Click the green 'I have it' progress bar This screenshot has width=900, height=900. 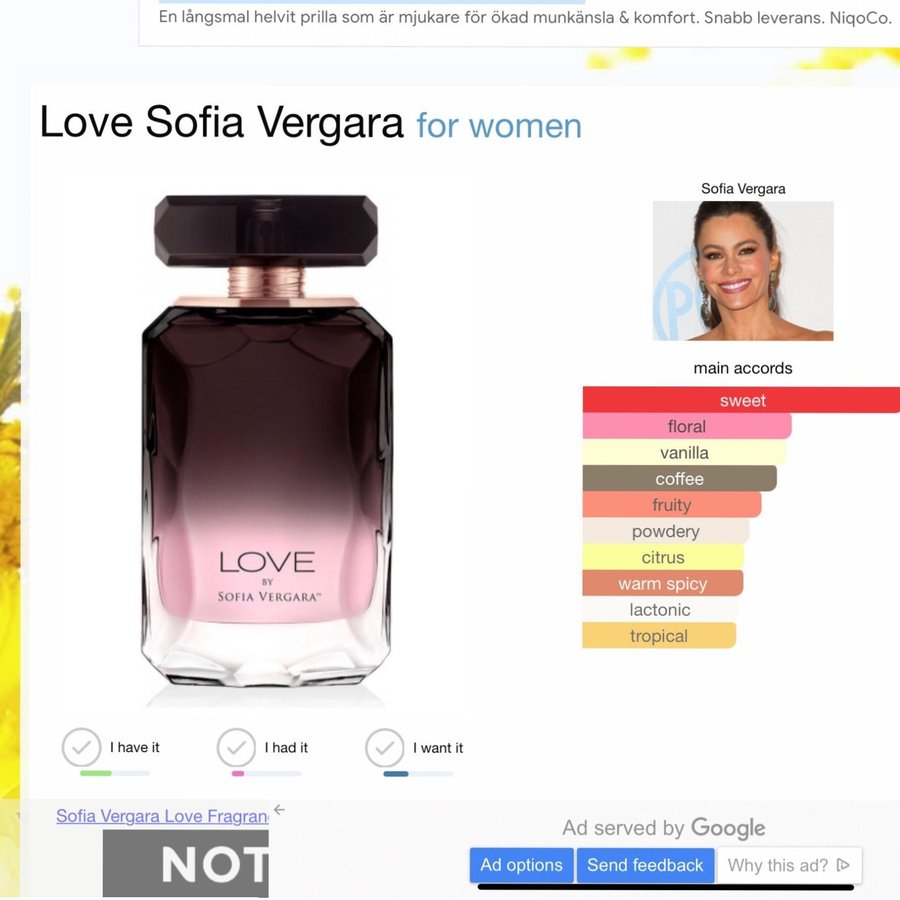tap(114, 773)
